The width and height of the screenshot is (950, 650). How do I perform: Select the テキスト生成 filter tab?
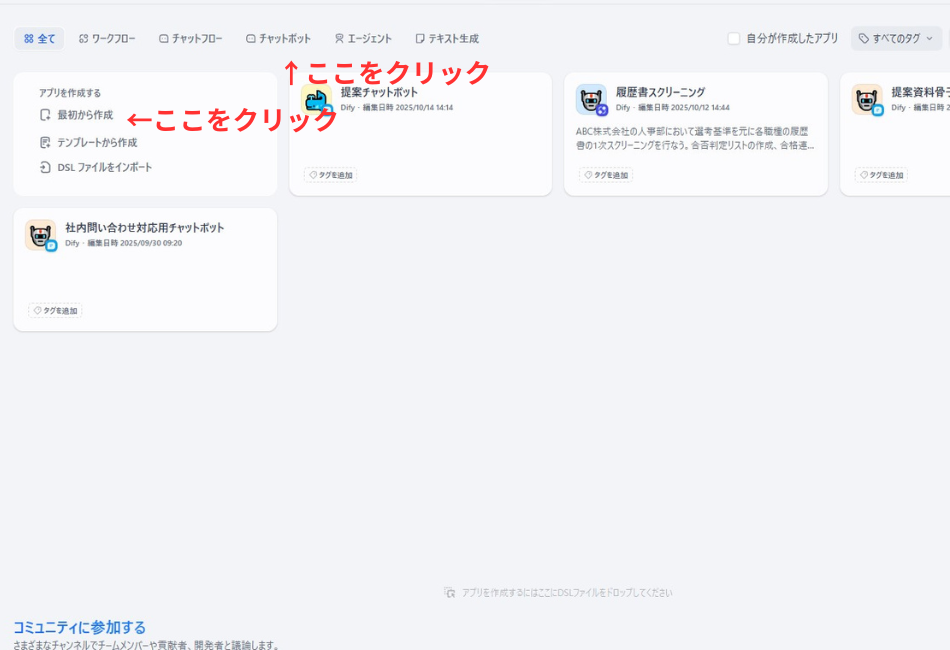tap(447, 38)
